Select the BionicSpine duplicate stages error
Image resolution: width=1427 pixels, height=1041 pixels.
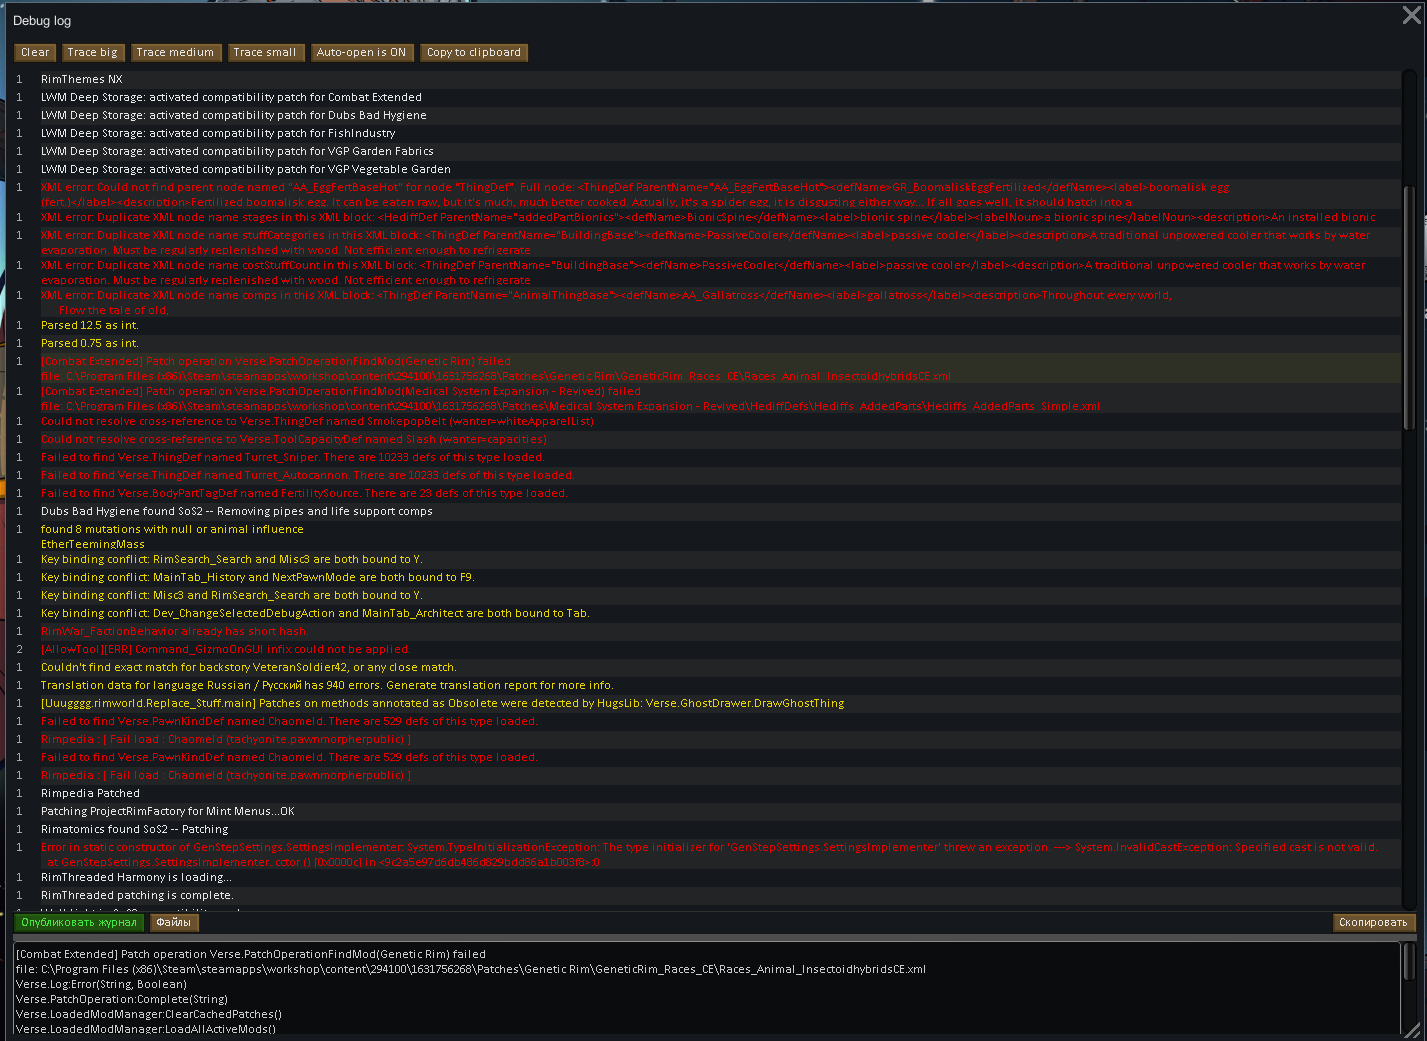coord(707,218)
